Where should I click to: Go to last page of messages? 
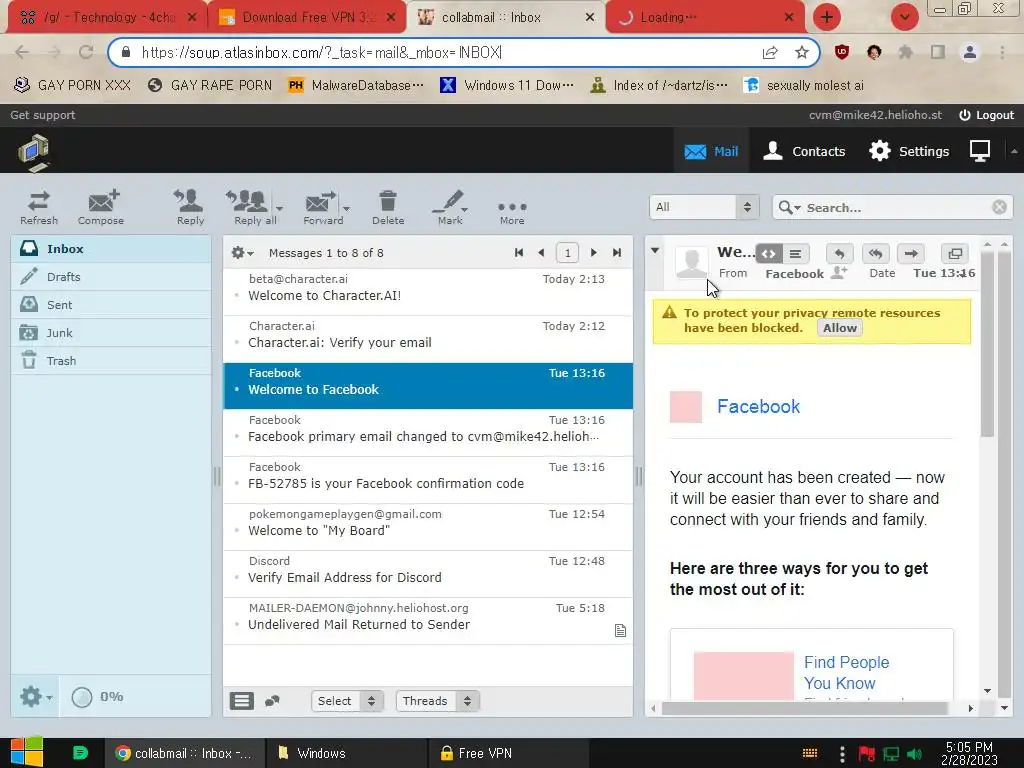[616, 253]
